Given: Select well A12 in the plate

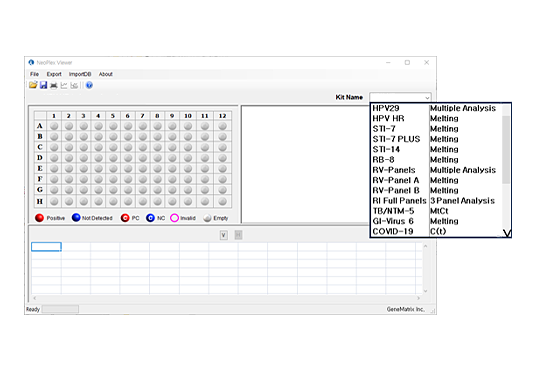Looking at the screenshot, I should [x=223, y=126].
